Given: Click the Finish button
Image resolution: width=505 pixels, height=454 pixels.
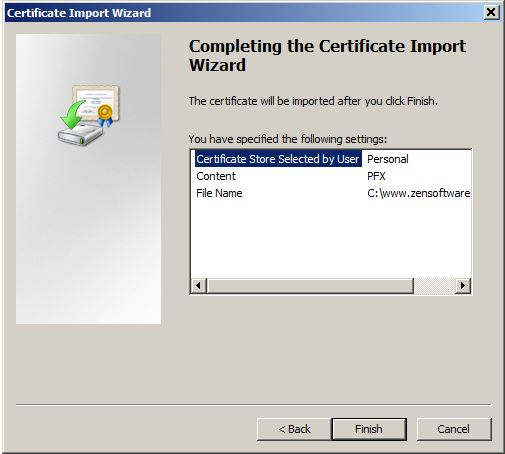Looking at the screenshot, I should (369, 429).
